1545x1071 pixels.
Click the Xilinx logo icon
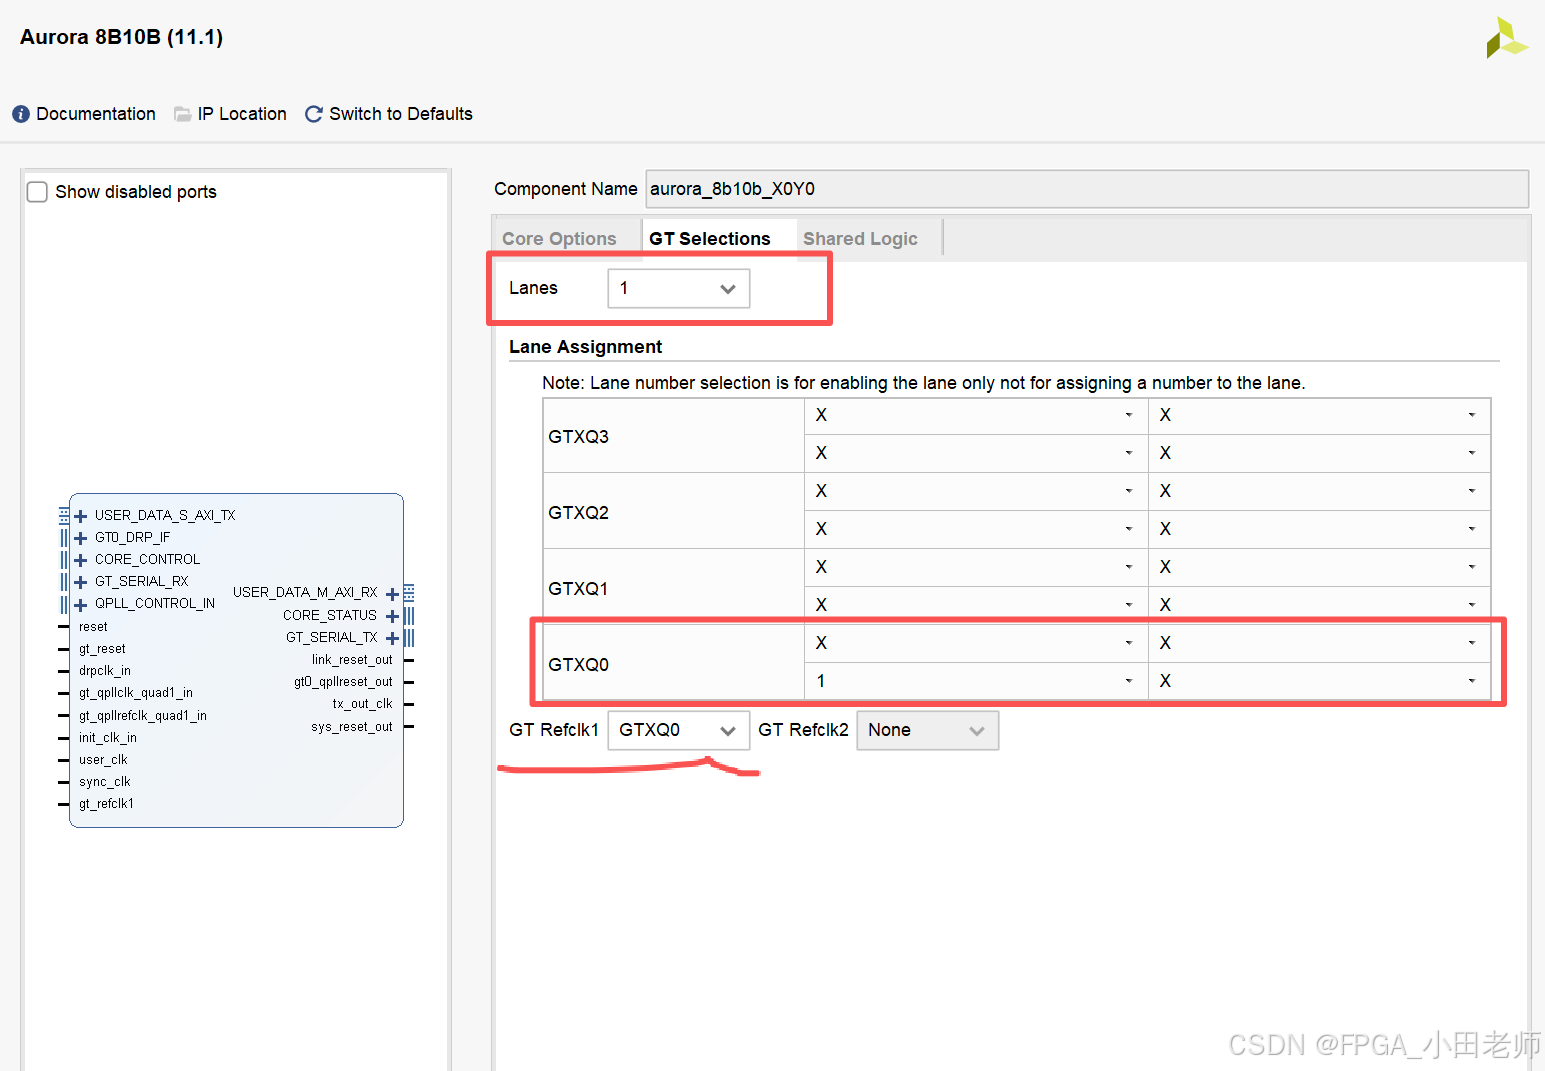[1506, 38]
